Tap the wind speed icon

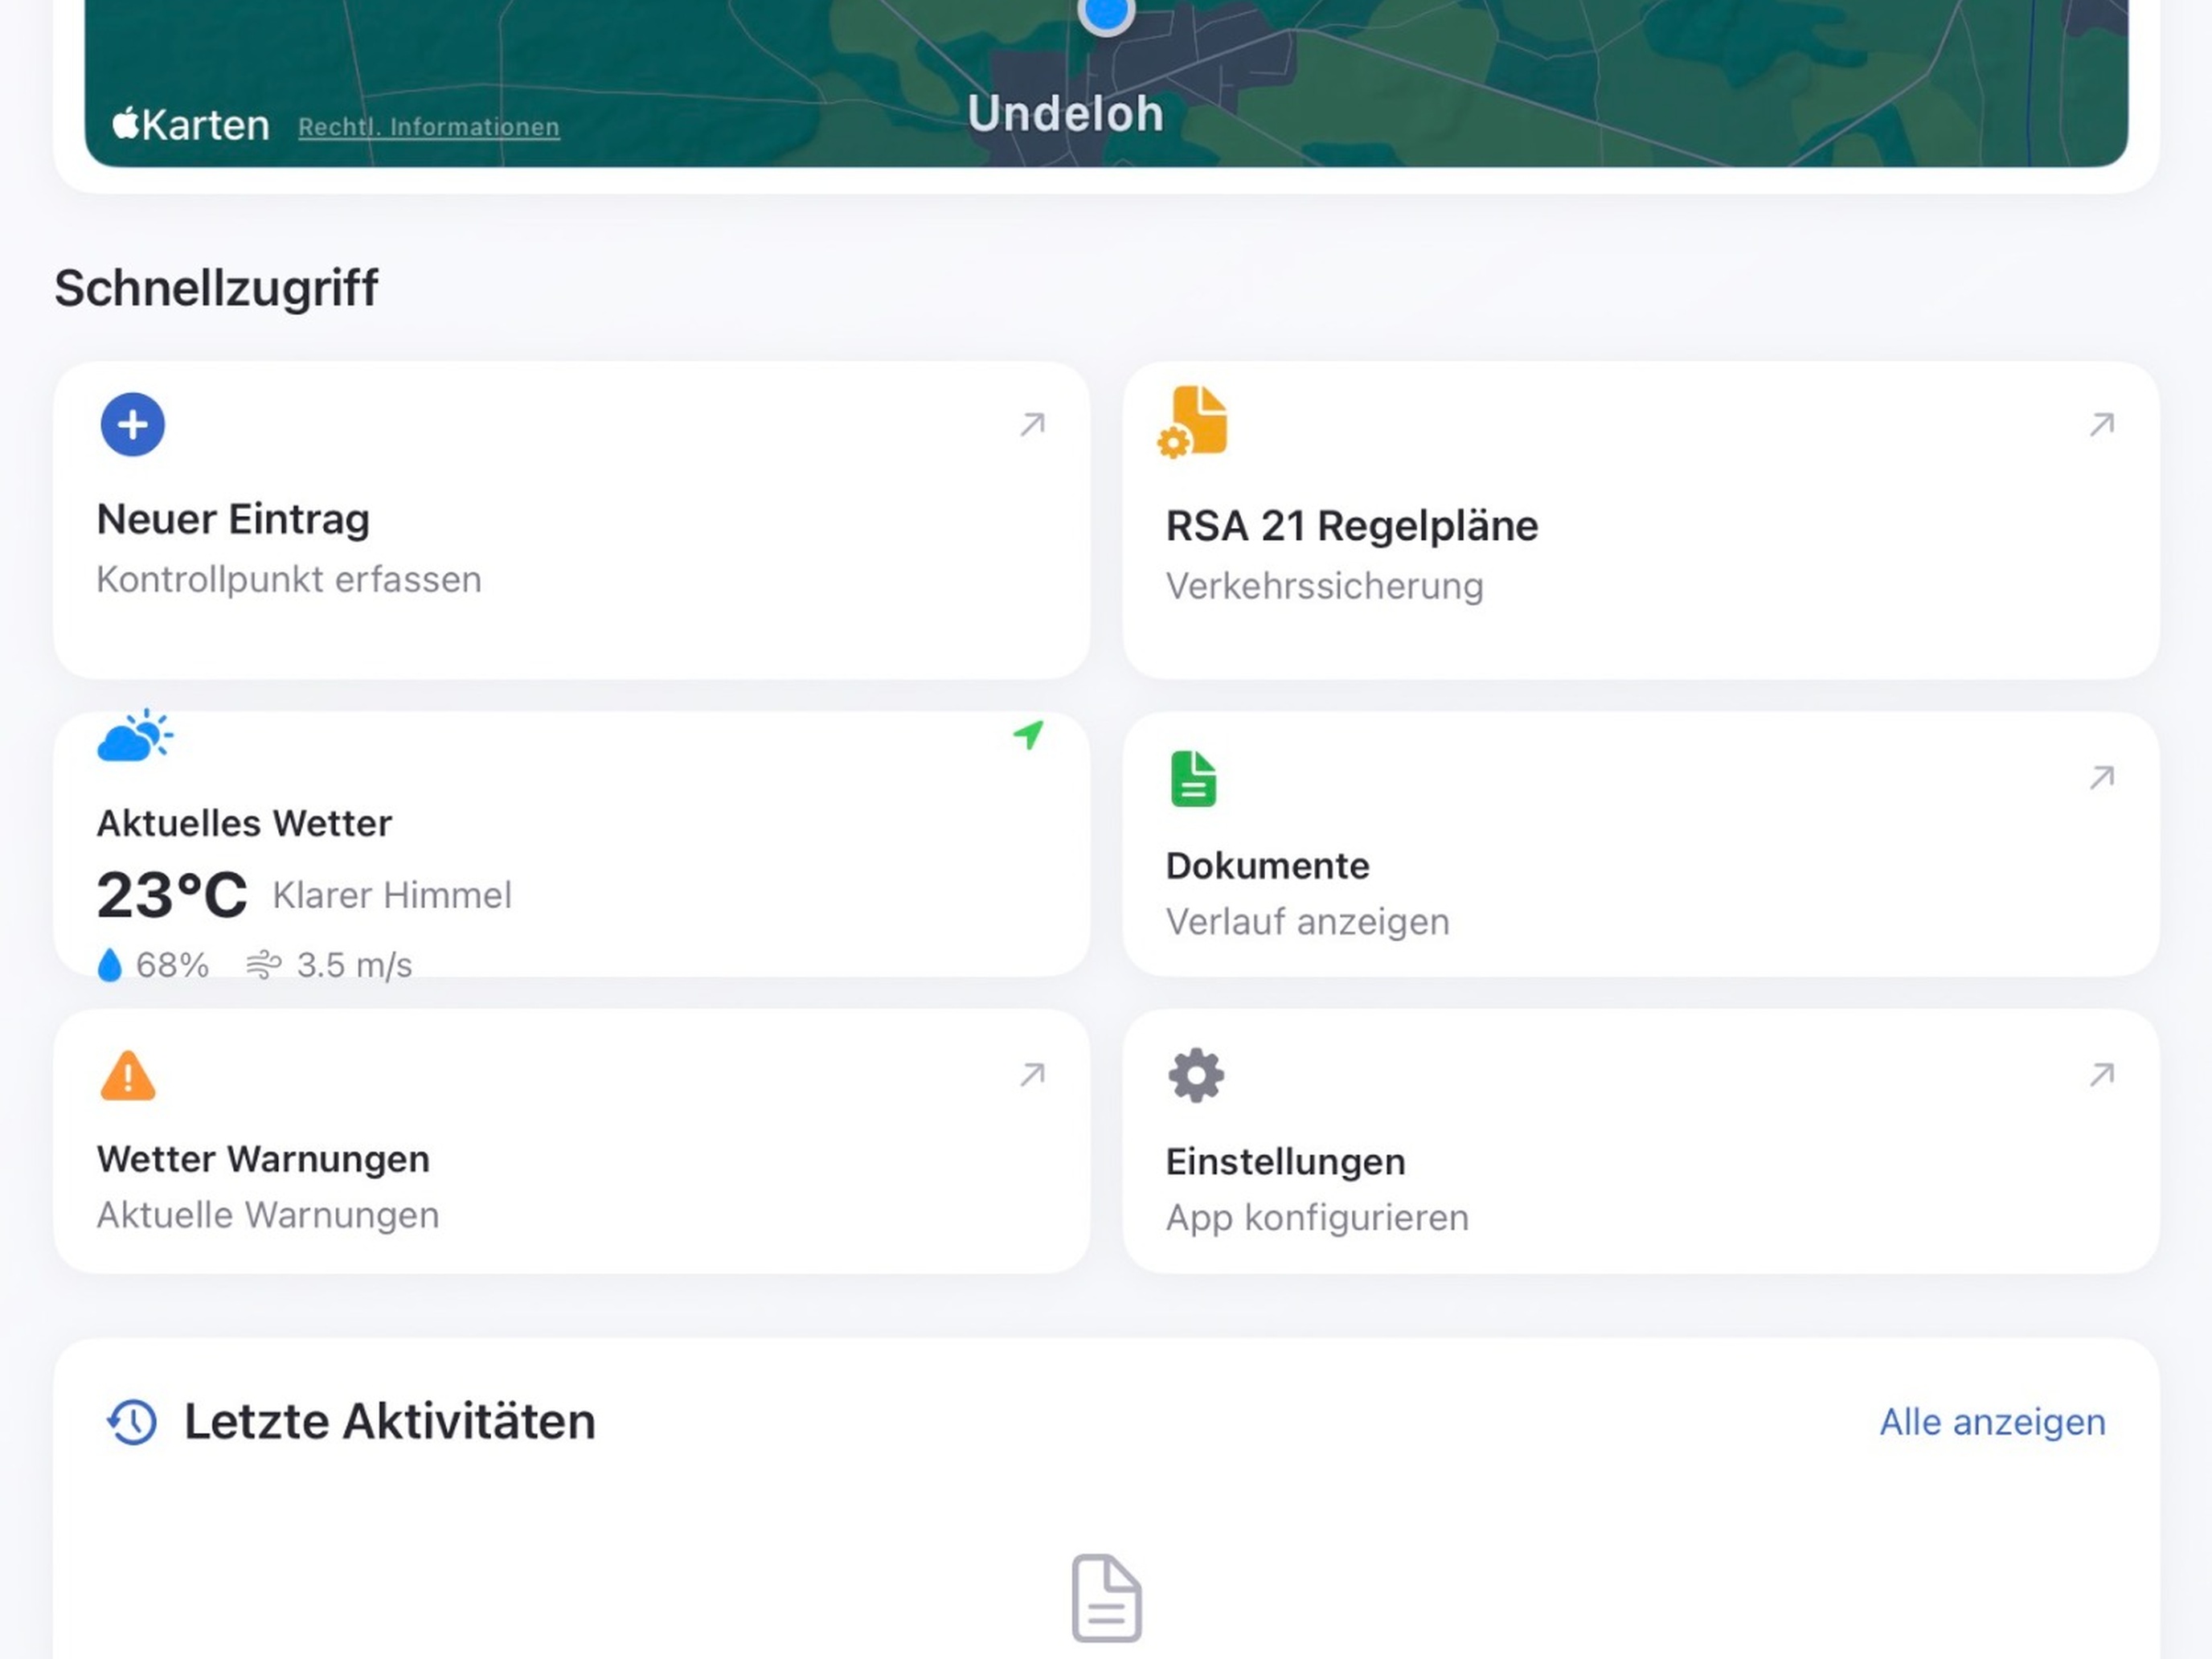[x=264, y=965]
